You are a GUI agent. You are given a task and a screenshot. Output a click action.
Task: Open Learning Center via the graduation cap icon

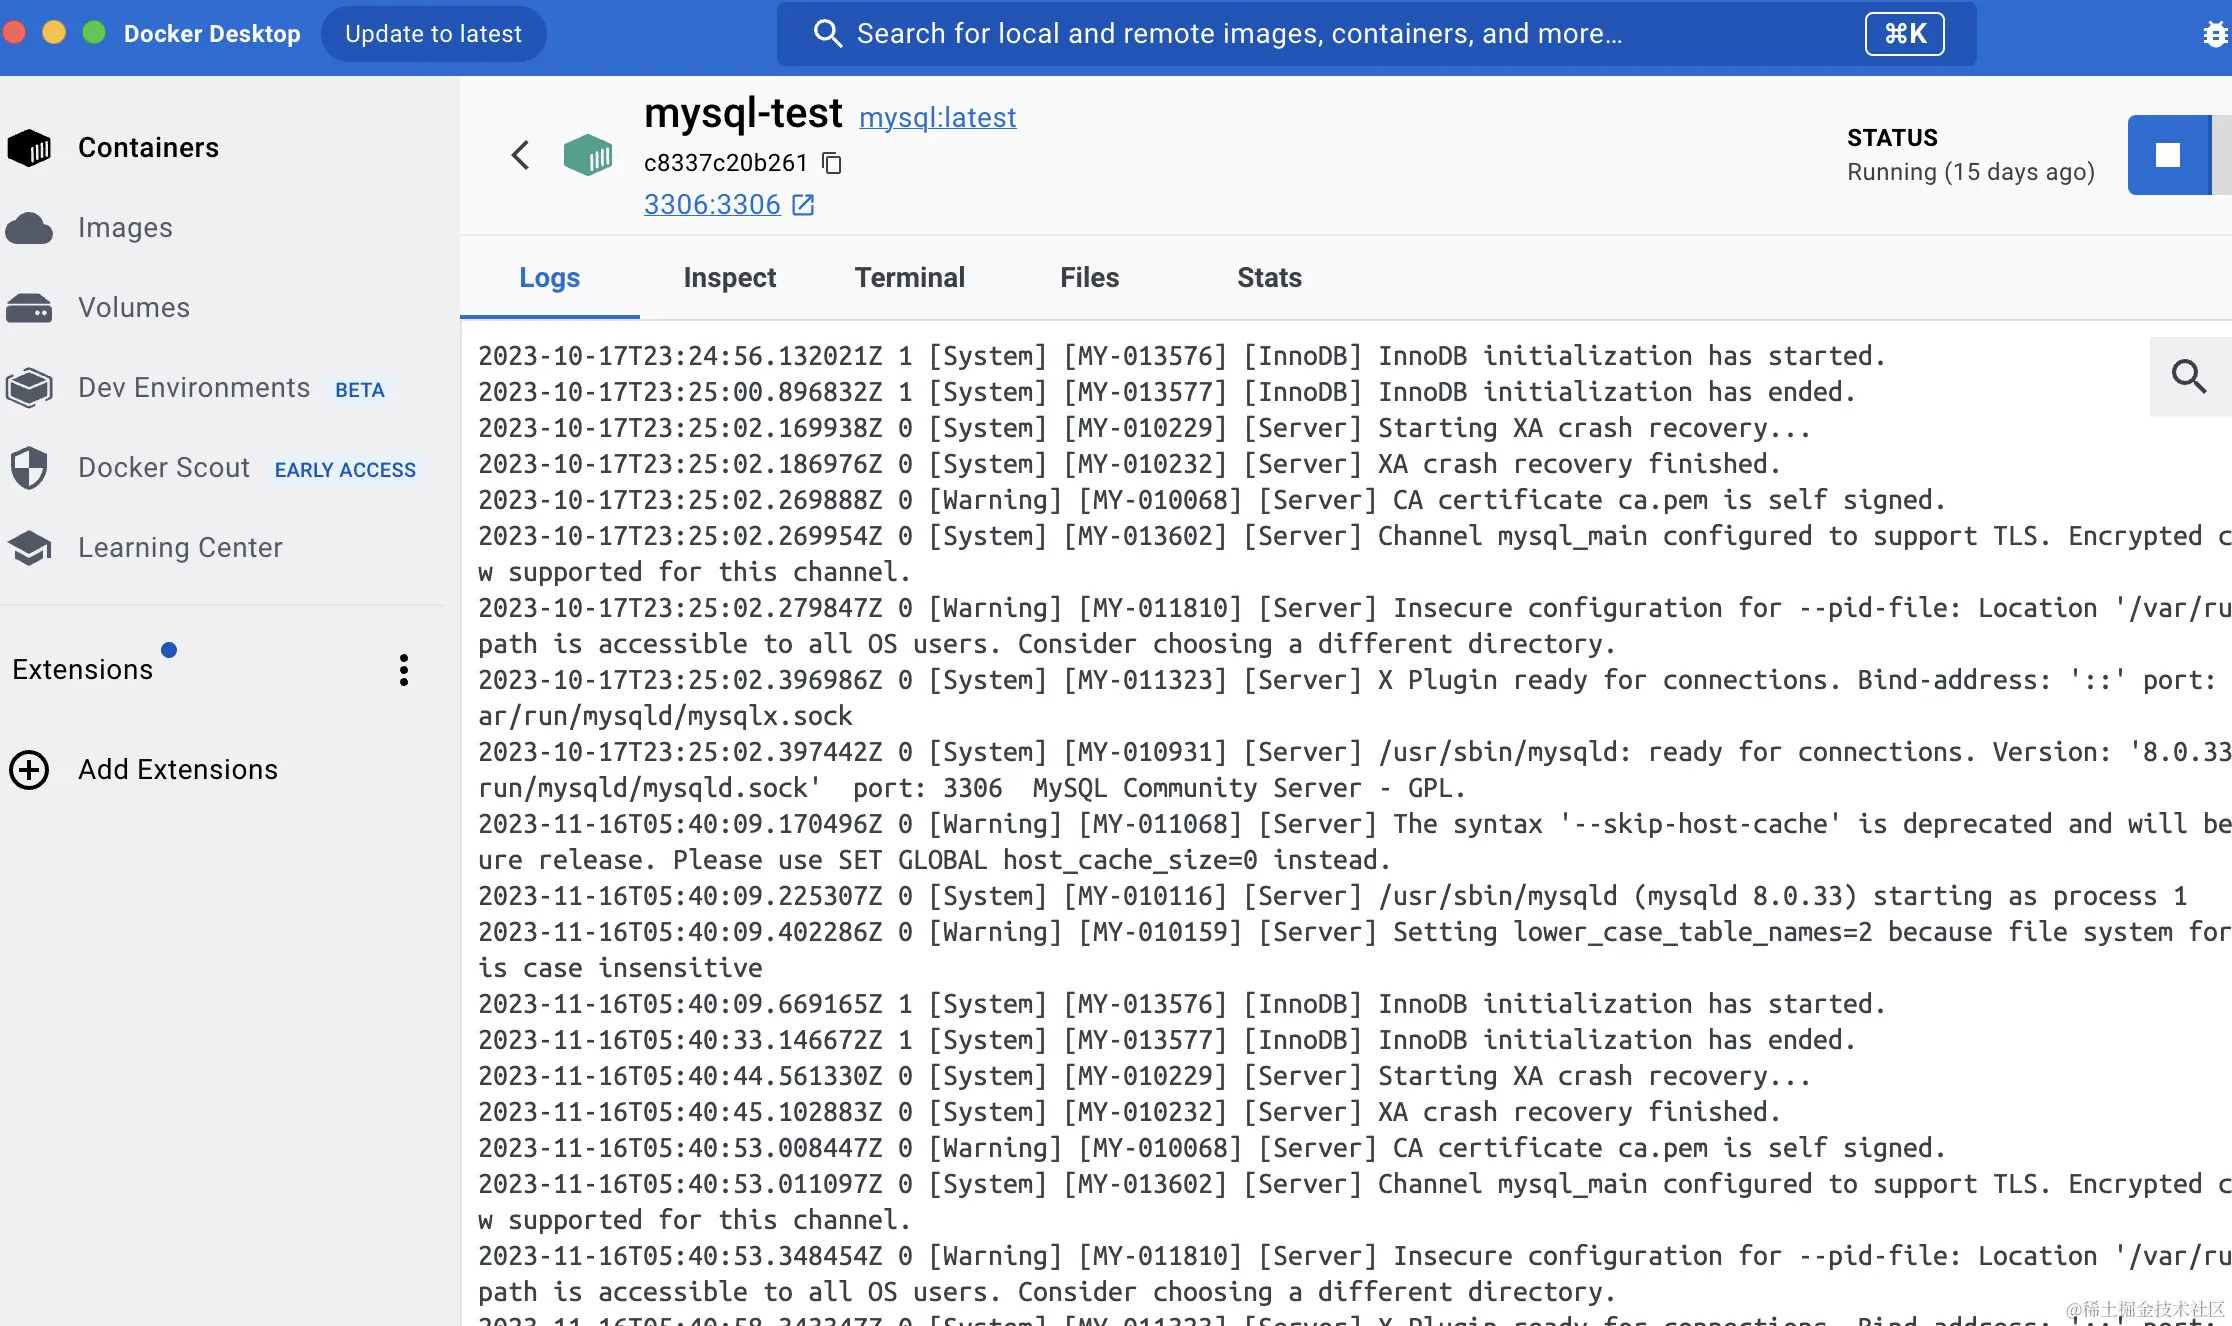point(29,548)
